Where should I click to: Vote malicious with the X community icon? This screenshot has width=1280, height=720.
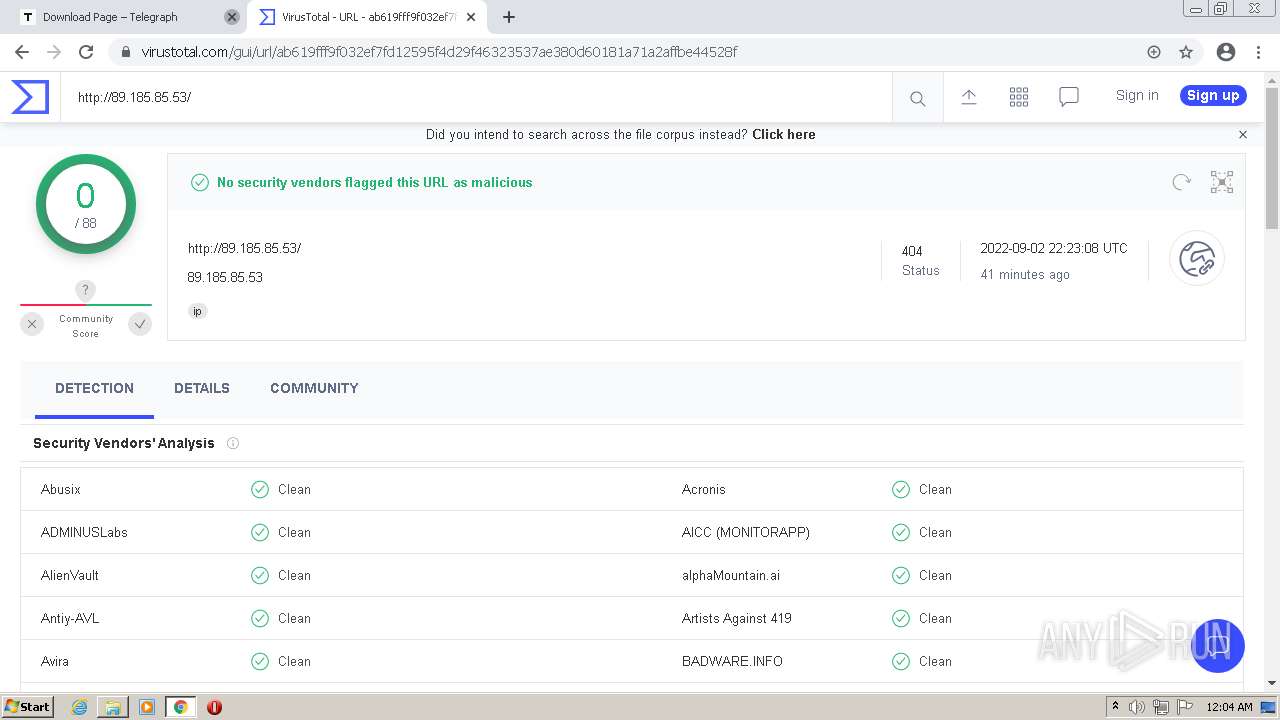32,324
